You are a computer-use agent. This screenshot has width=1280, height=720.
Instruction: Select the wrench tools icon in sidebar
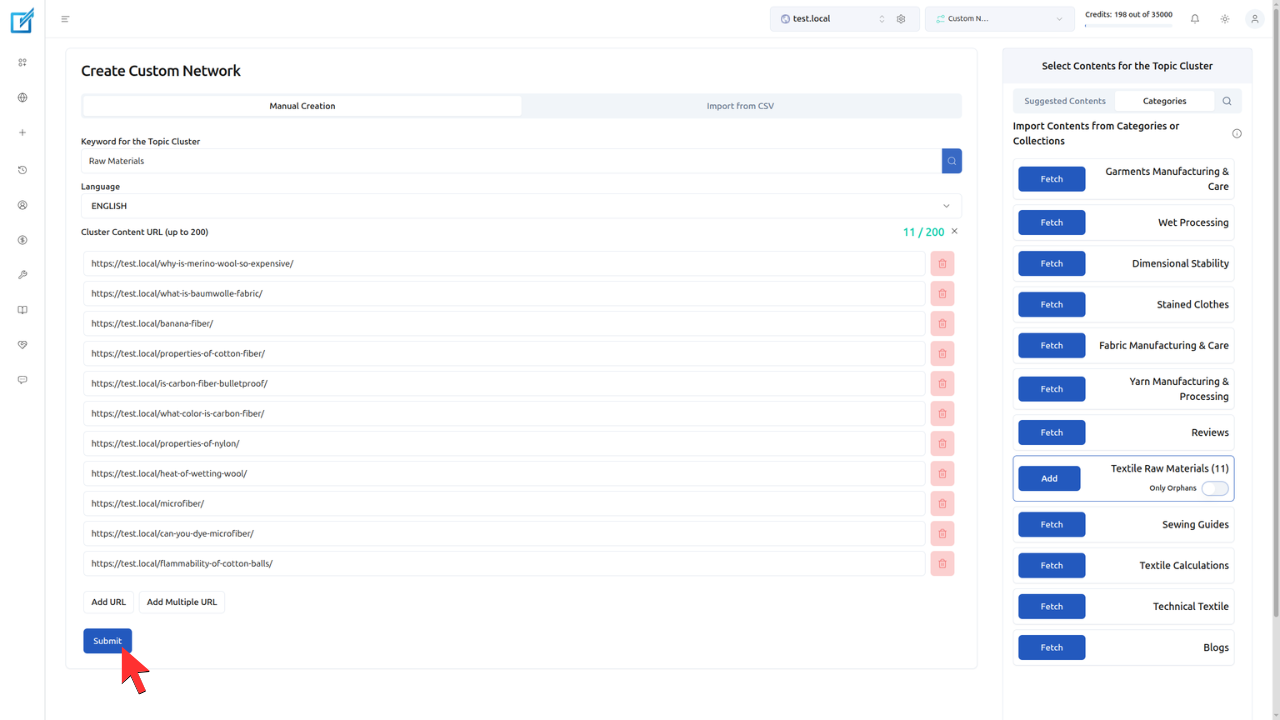click(x=22, y=274)
